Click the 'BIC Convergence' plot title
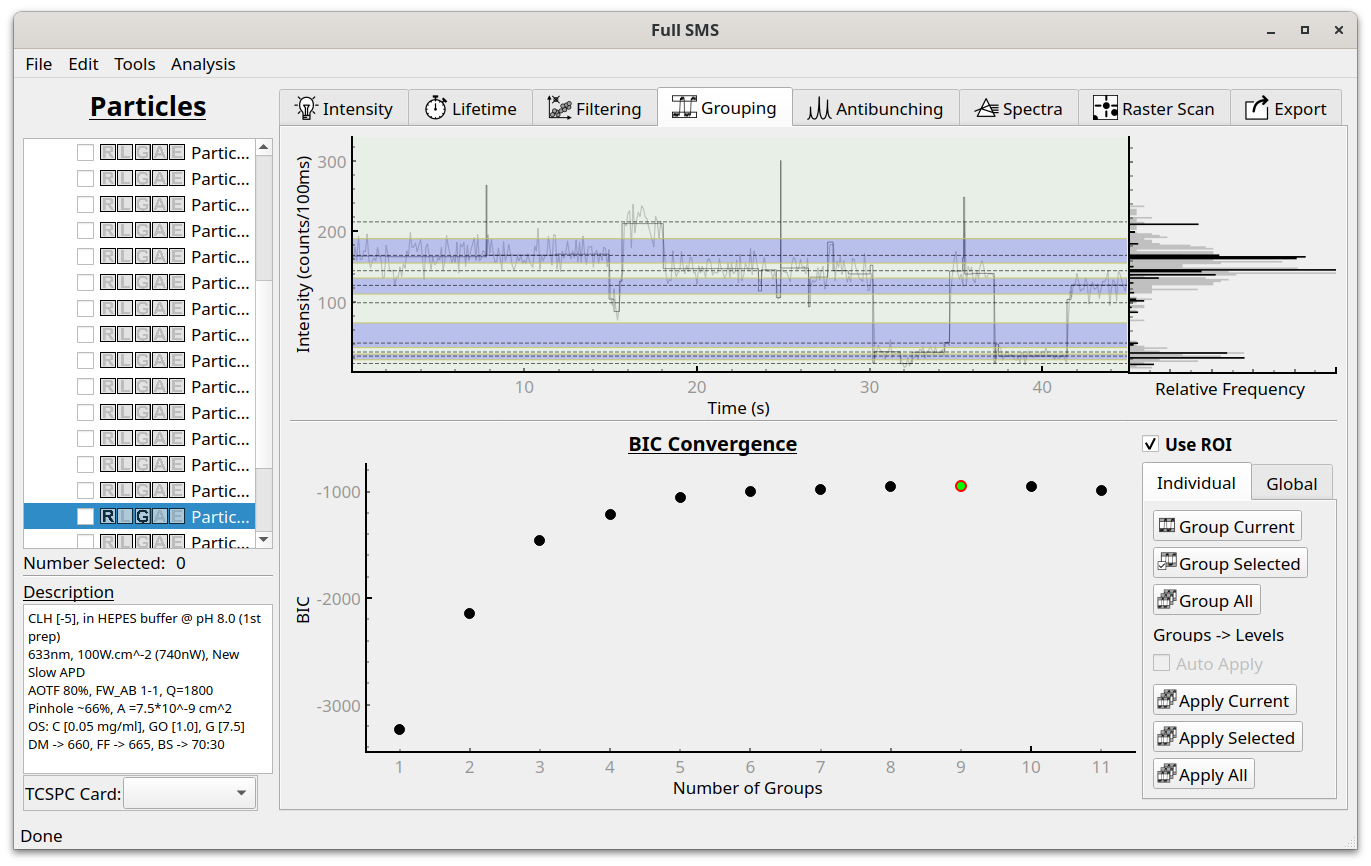Image resolution: width=1371 pixels, height=866 pixels. (713, 444)
